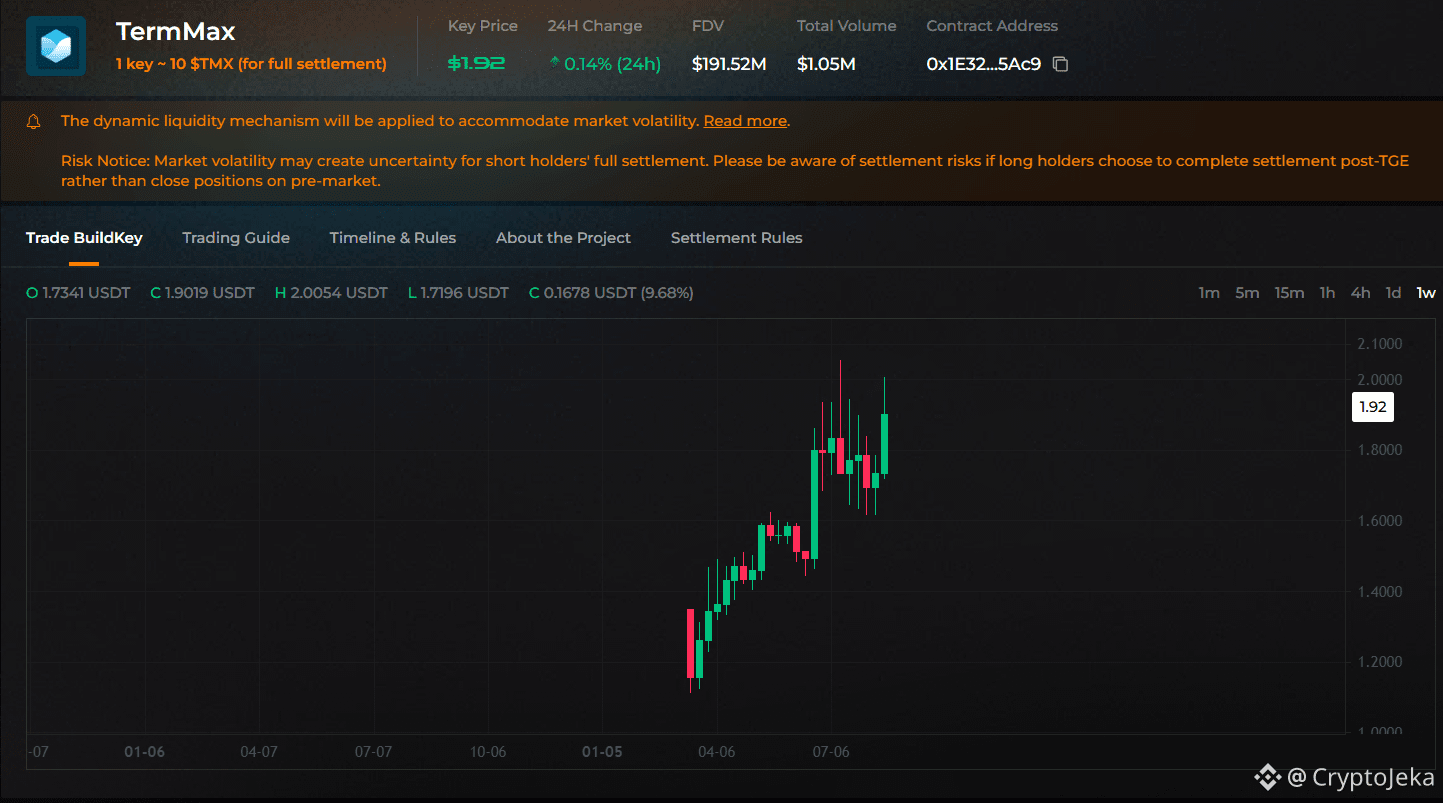1443x803 pixels.
Task: Click the Key Price value $1.92
Action: [x=476, y=64]
